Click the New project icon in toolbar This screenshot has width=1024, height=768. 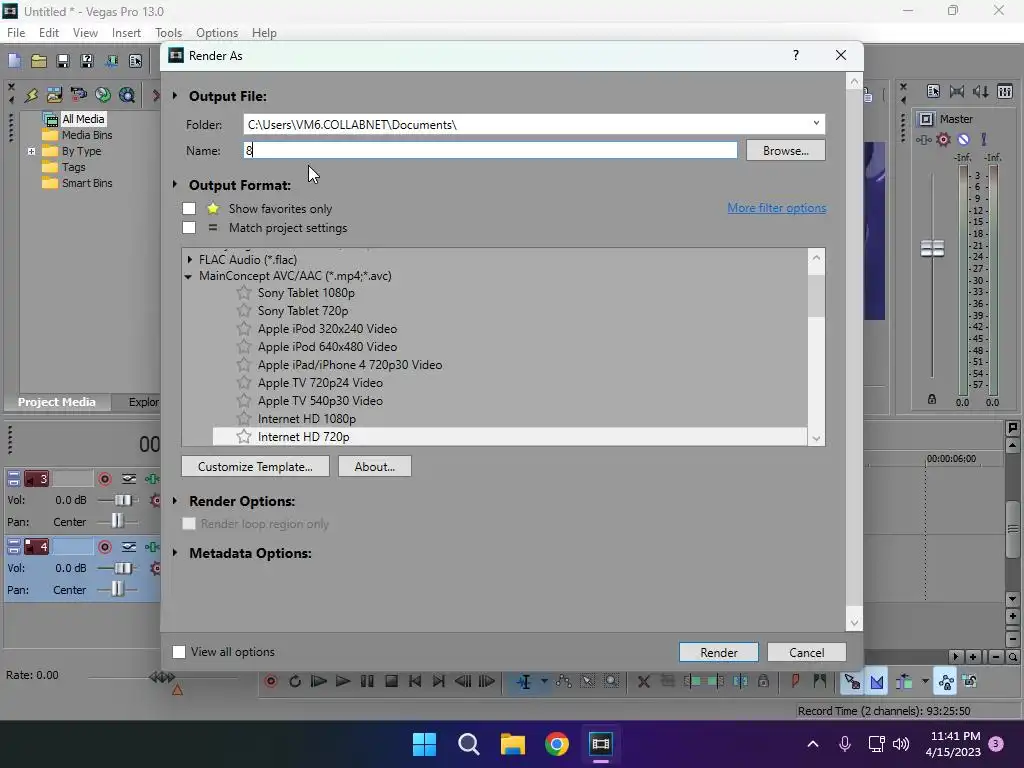(x=14, y=61)
